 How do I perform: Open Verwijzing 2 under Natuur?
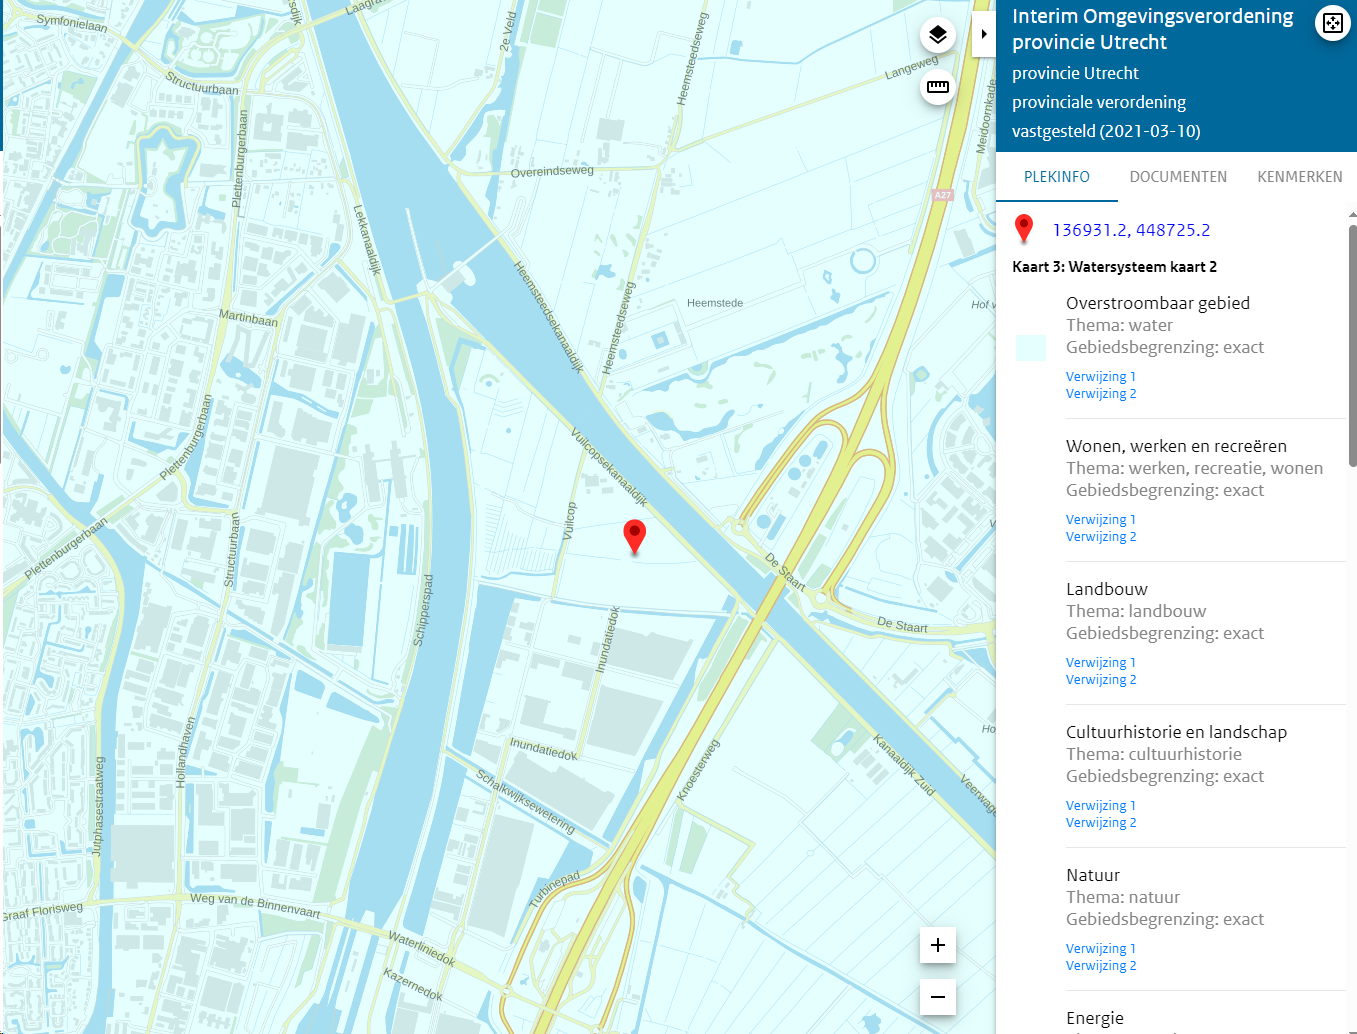[x=1100, y=966]
